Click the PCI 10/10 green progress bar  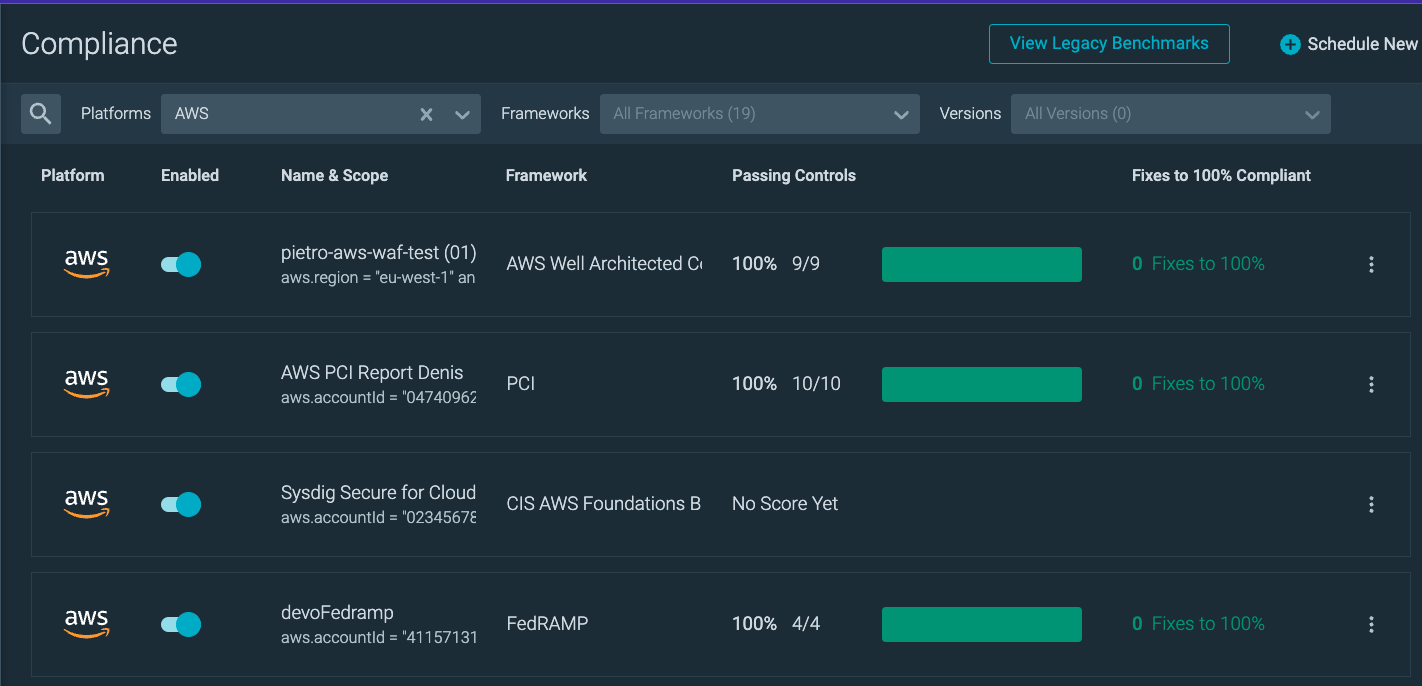pos(982,384)
